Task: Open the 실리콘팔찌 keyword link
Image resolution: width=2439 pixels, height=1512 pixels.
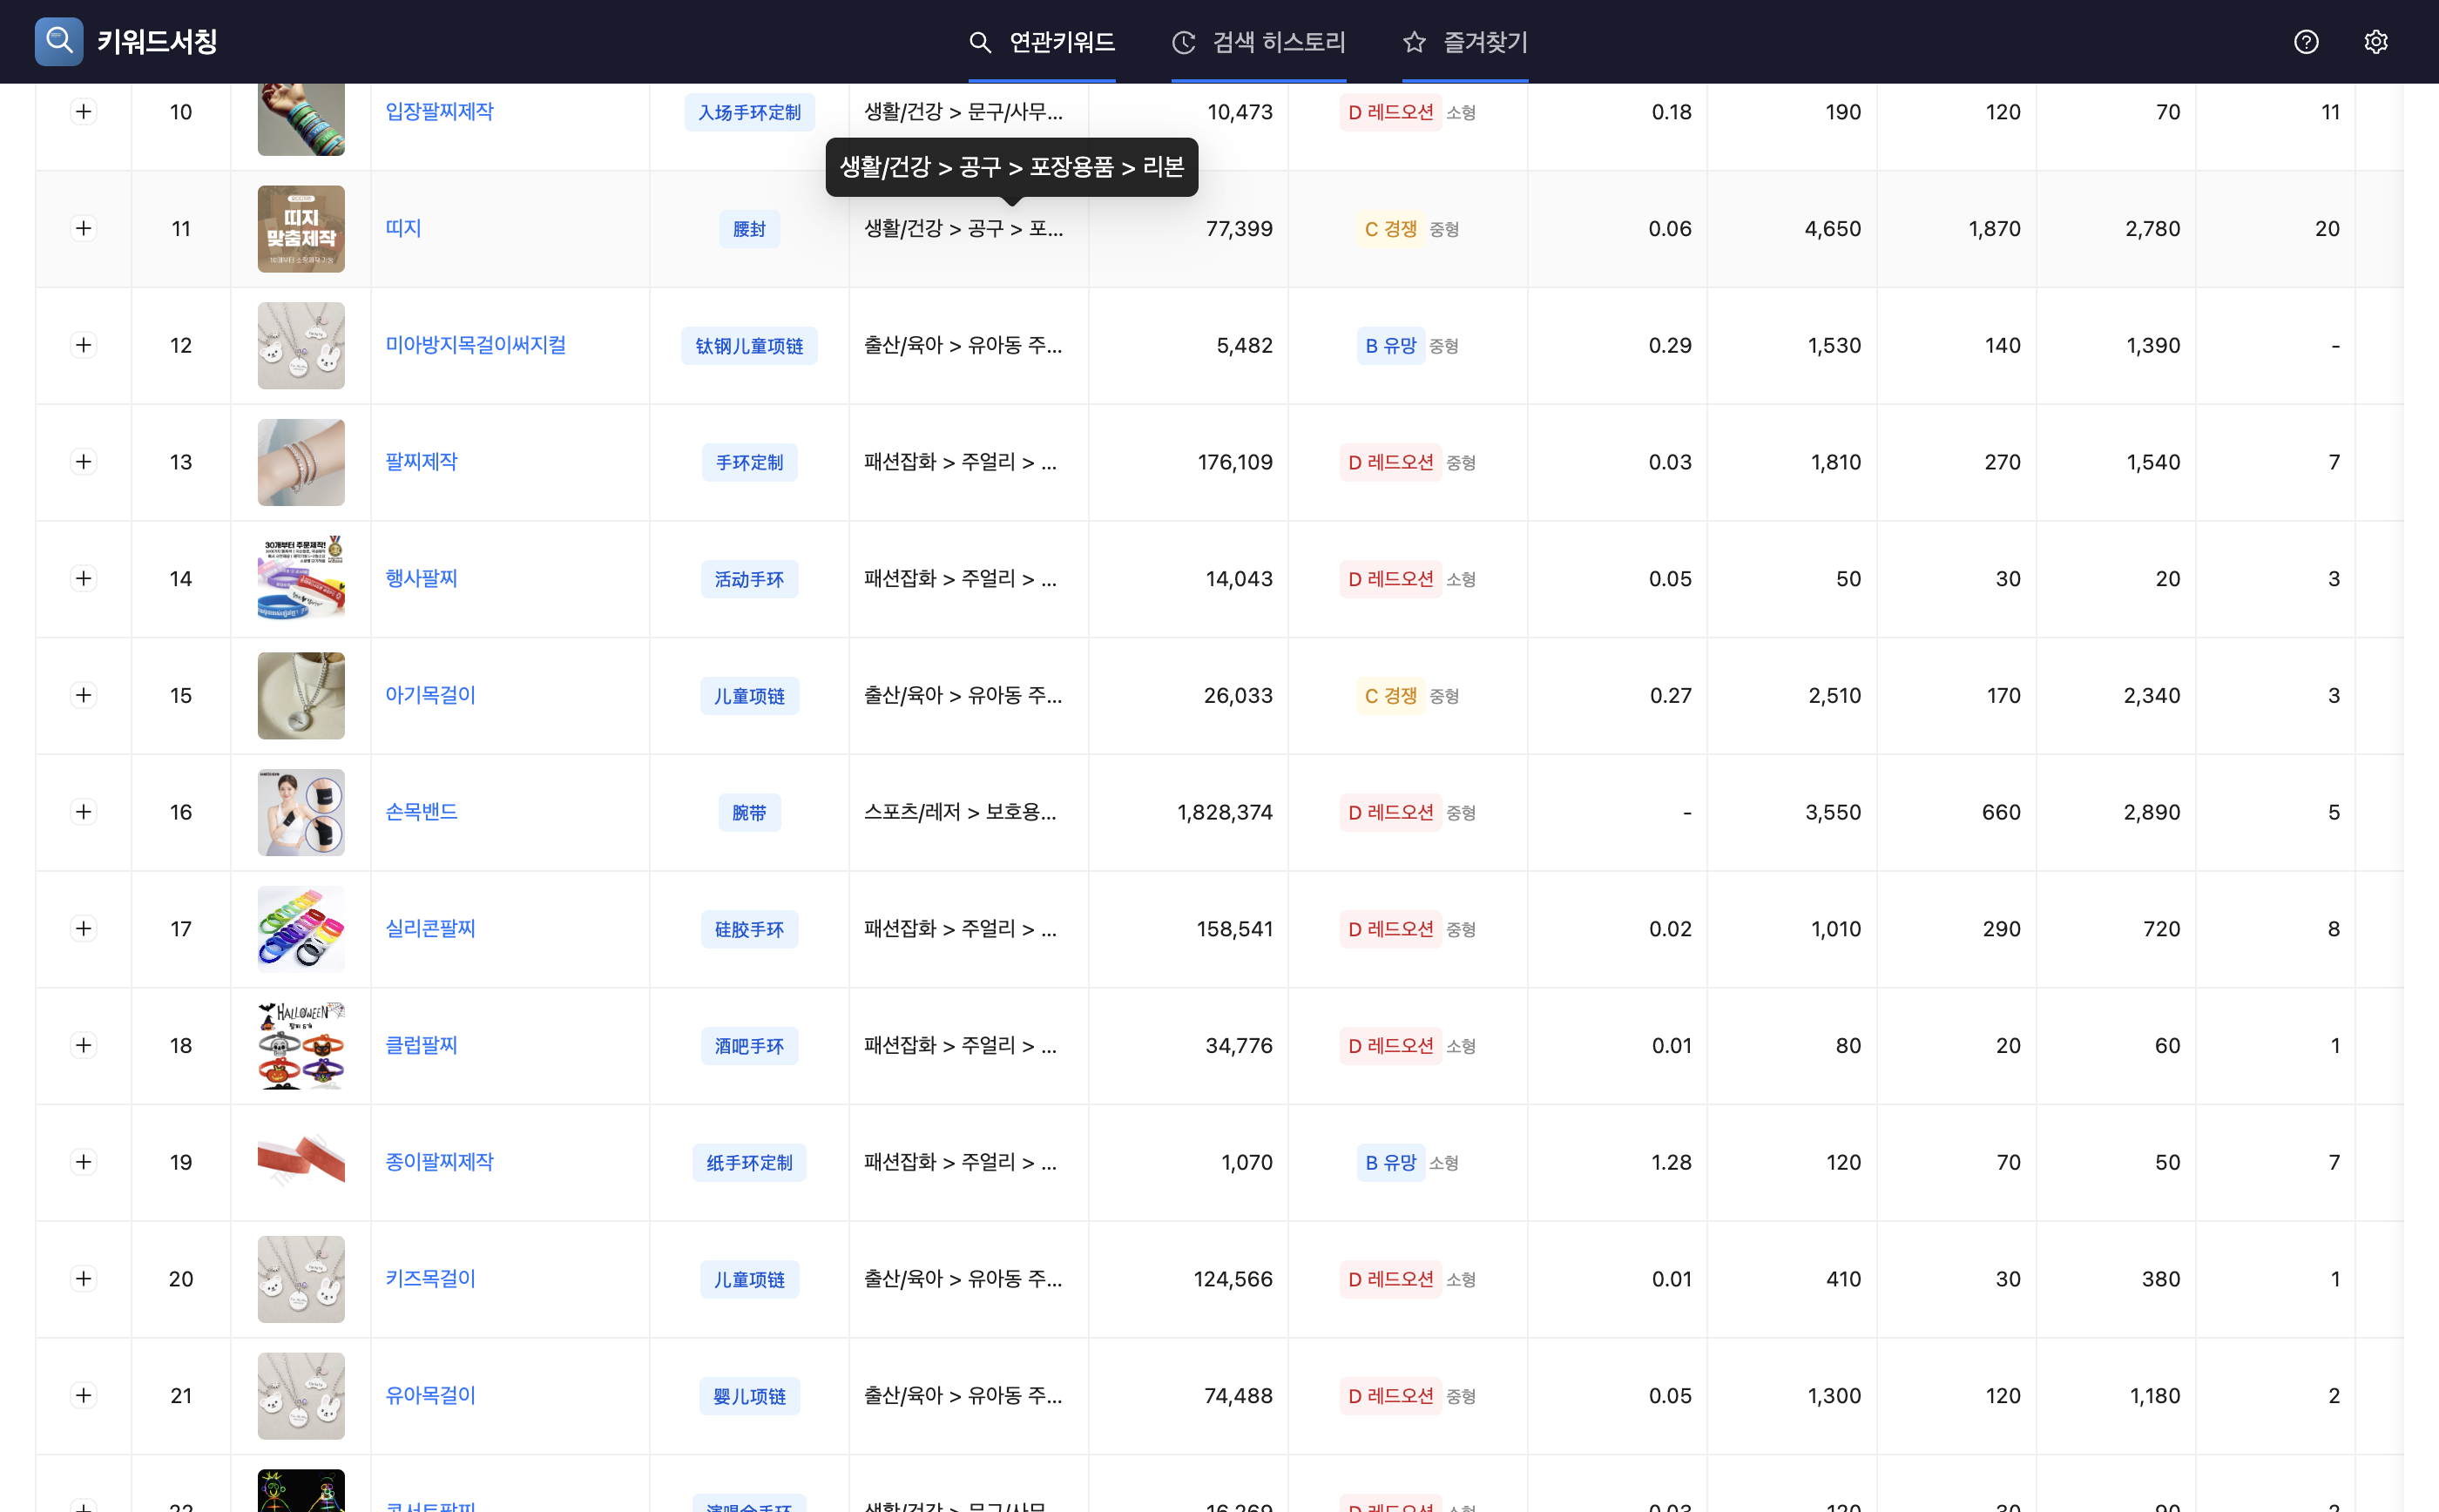Action: pyautogui.click(x=430, y=929)
